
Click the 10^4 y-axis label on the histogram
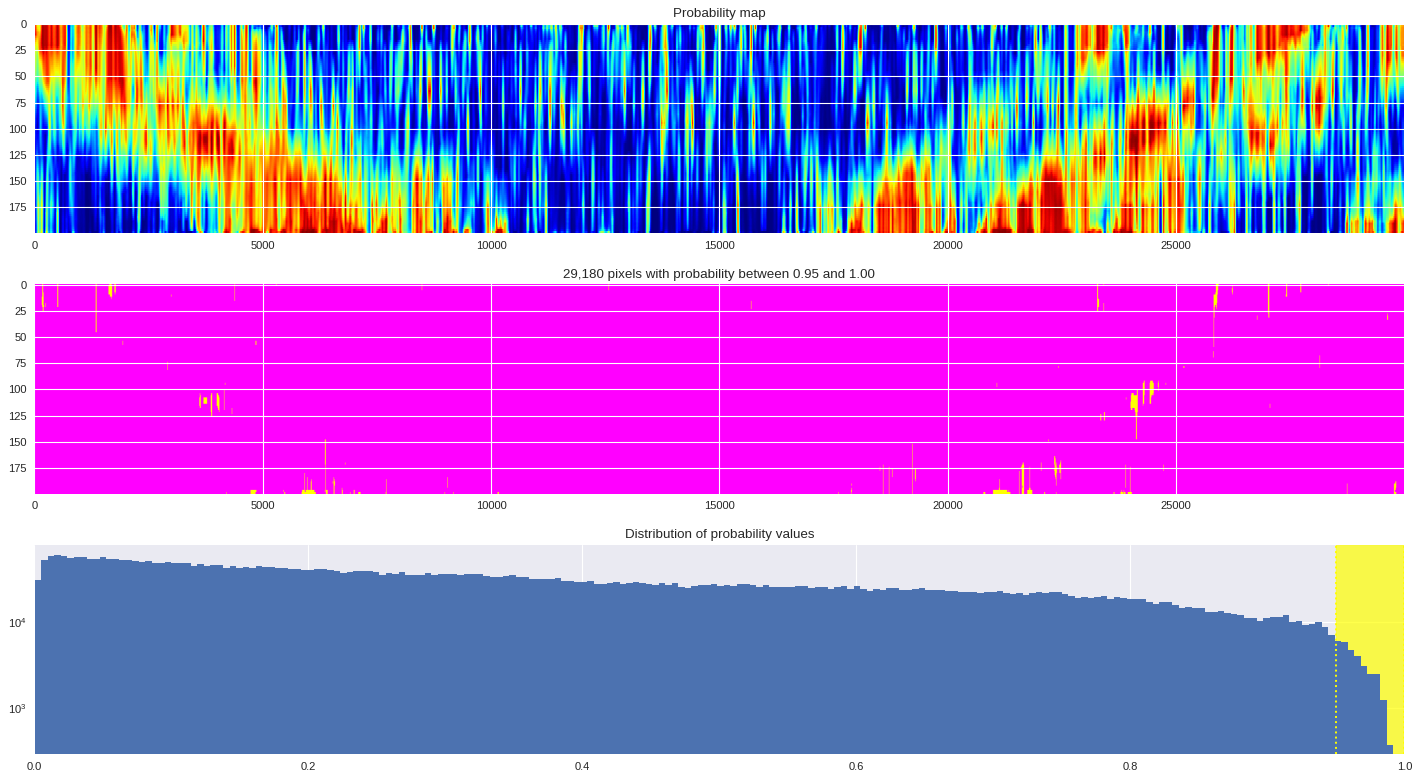(x=17, y=624)
